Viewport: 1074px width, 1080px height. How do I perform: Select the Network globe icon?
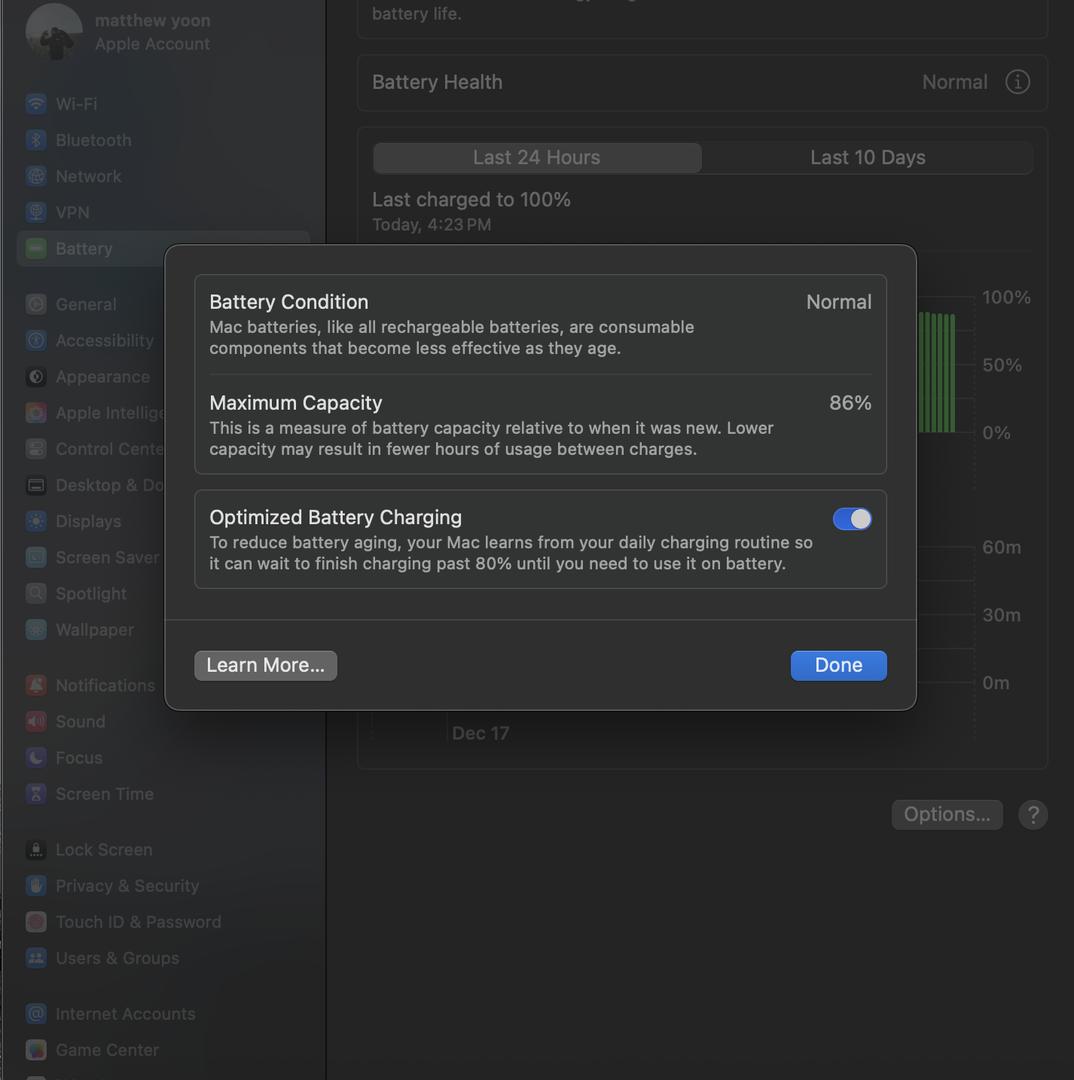[x=36, y=176]
